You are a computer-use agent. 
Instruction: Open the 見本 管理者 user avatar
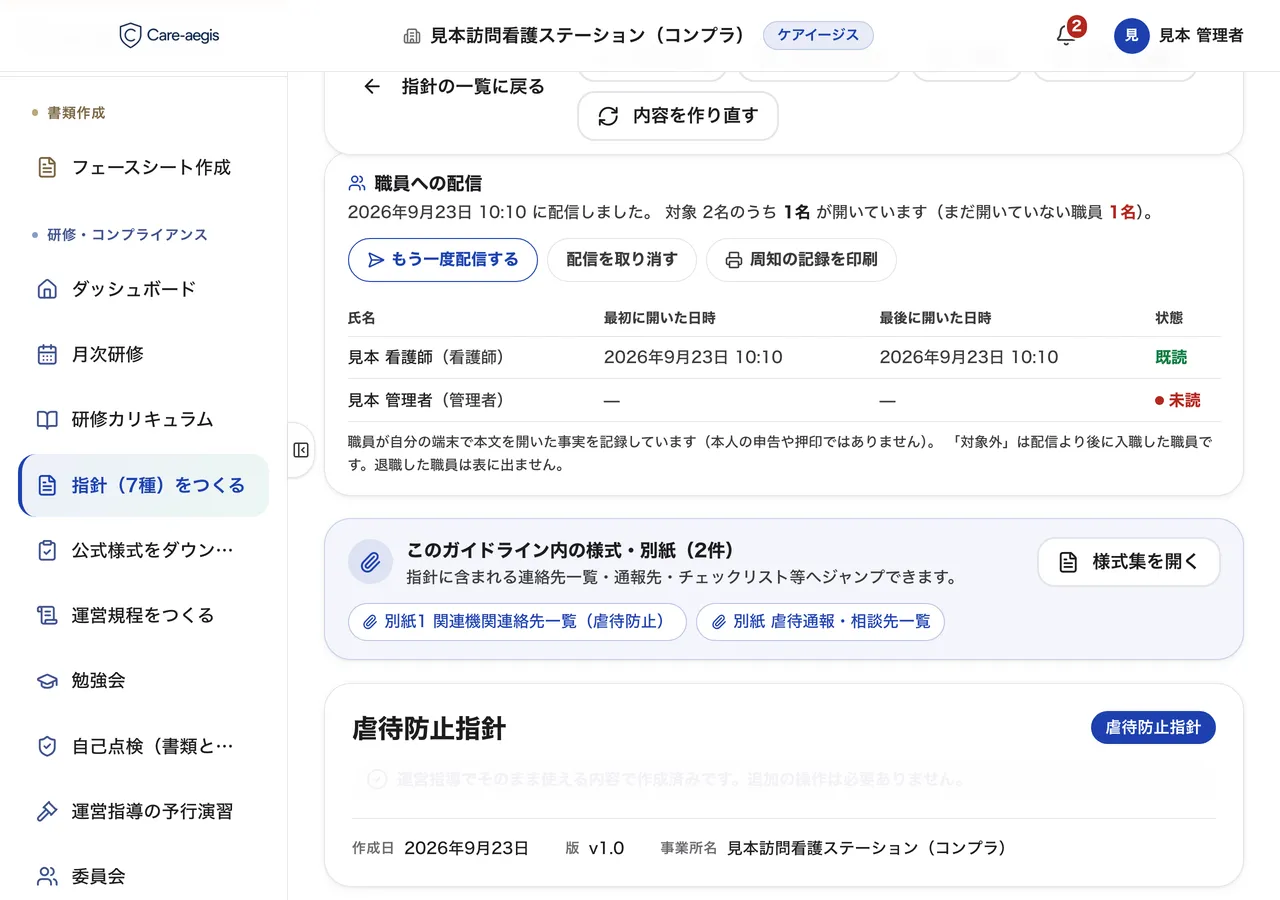pyautogui.click(x=1131, y=36)
